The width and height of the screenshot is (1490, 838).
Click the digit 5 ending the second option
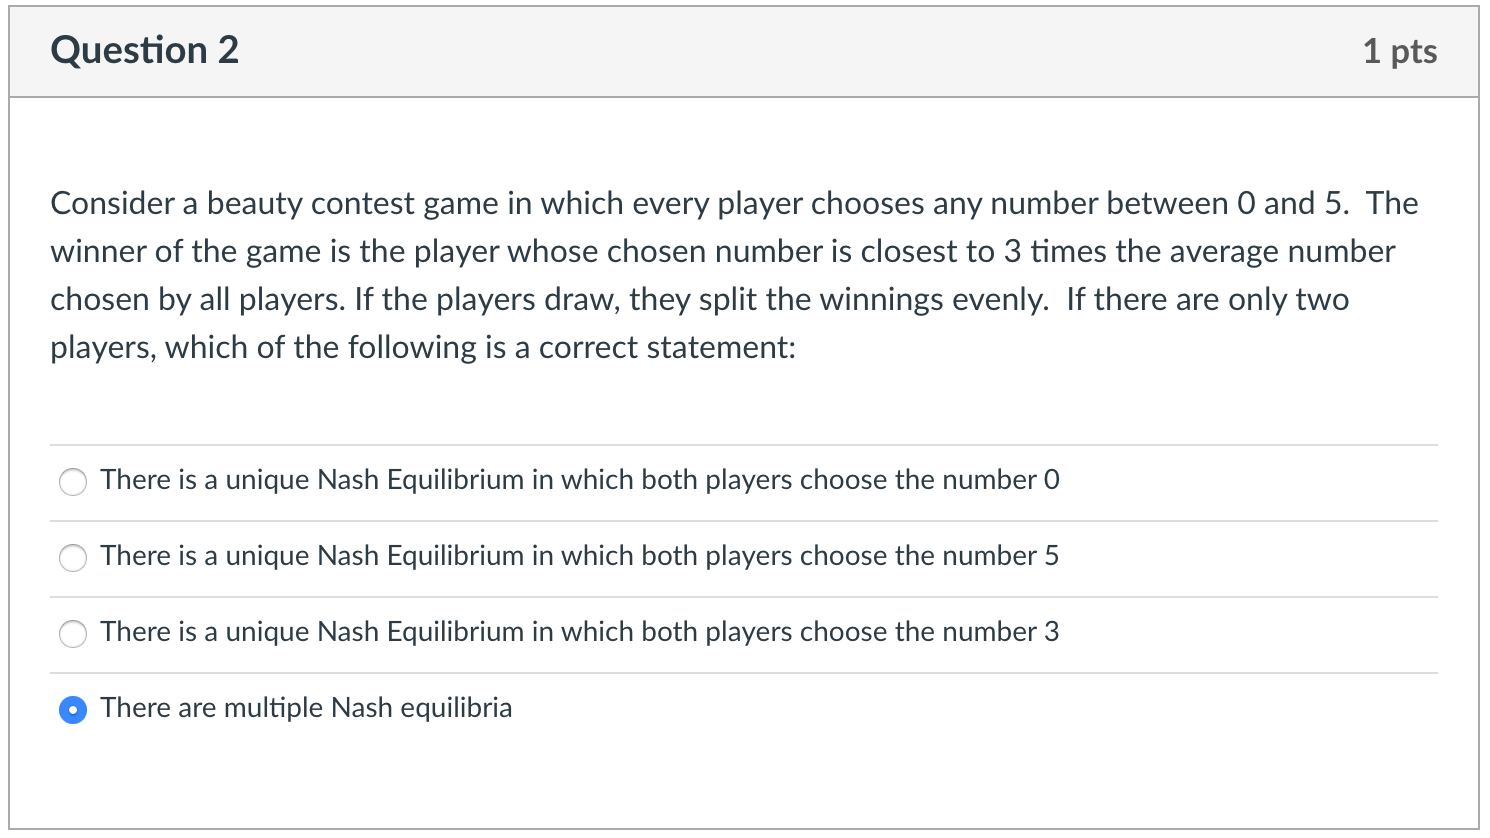(x=1052, y=556)
